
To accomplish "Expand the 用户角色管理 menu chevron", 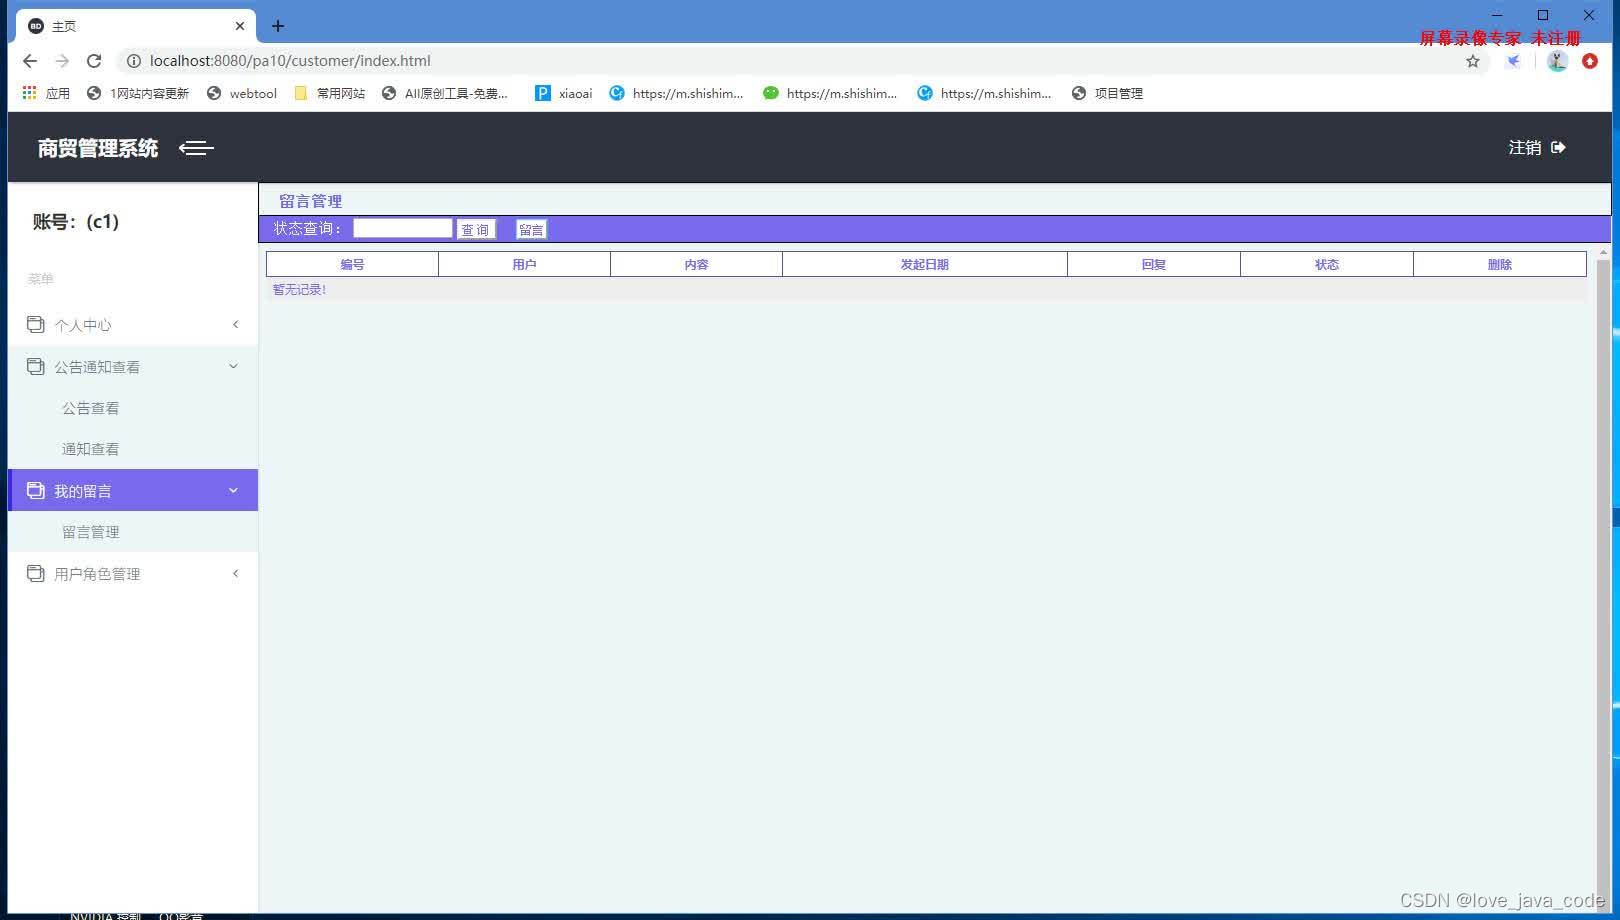I will [235, 573].
